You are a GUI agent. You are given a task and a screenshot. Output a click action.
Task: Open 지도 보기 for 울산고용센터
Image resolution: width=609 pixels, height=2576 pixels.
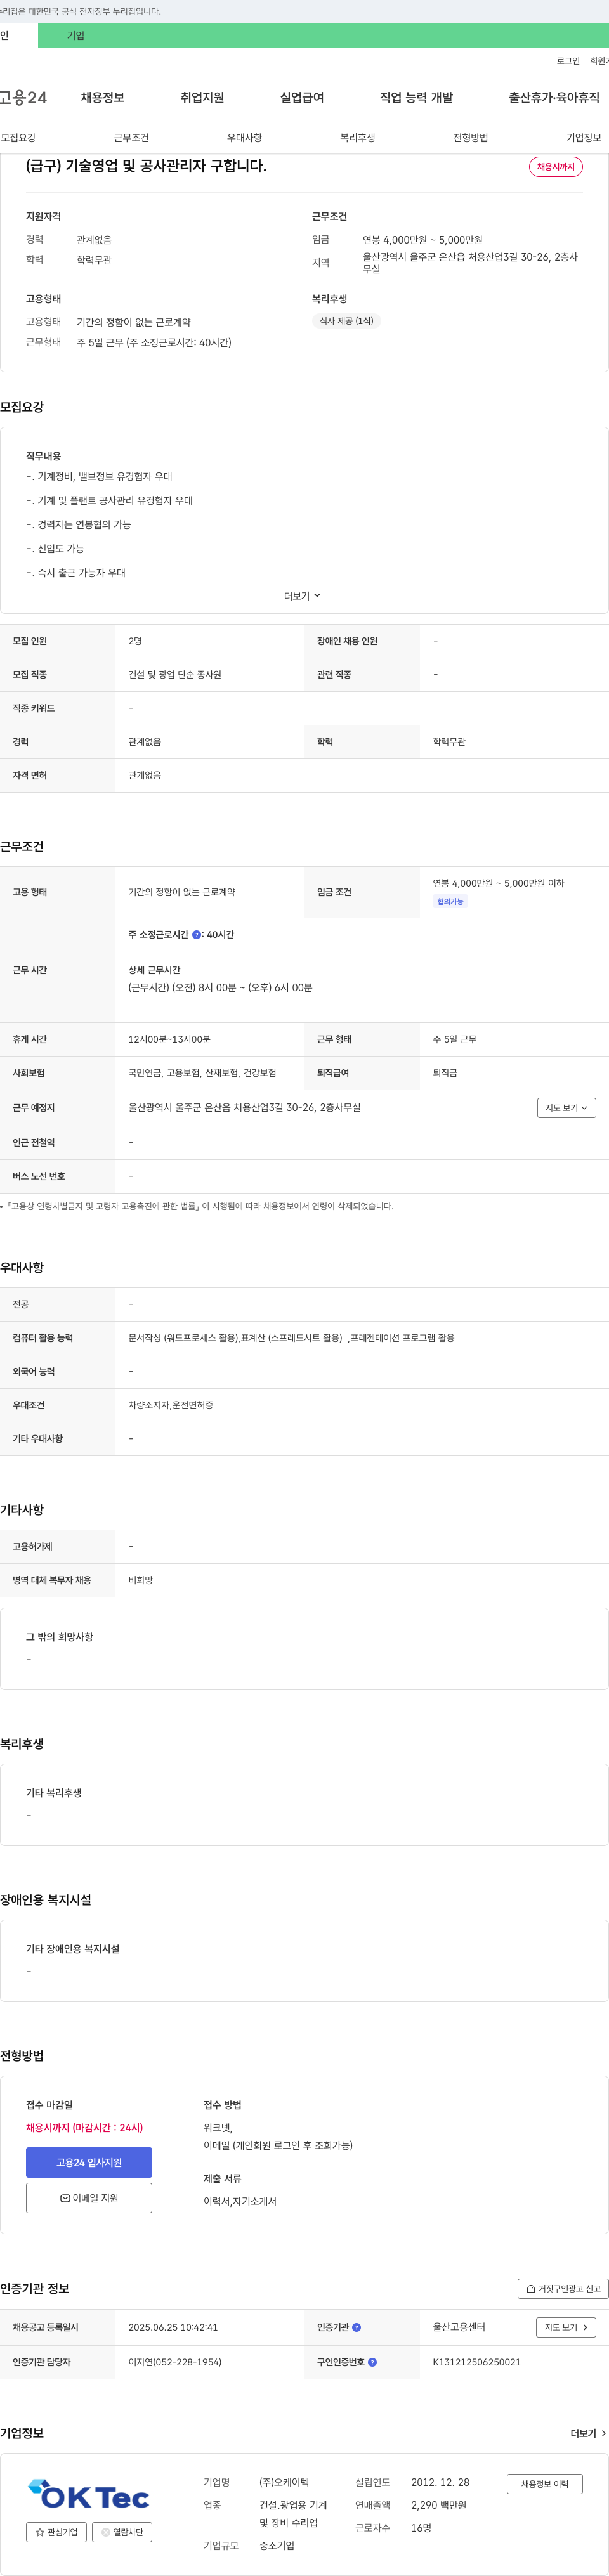point(566,2327)
